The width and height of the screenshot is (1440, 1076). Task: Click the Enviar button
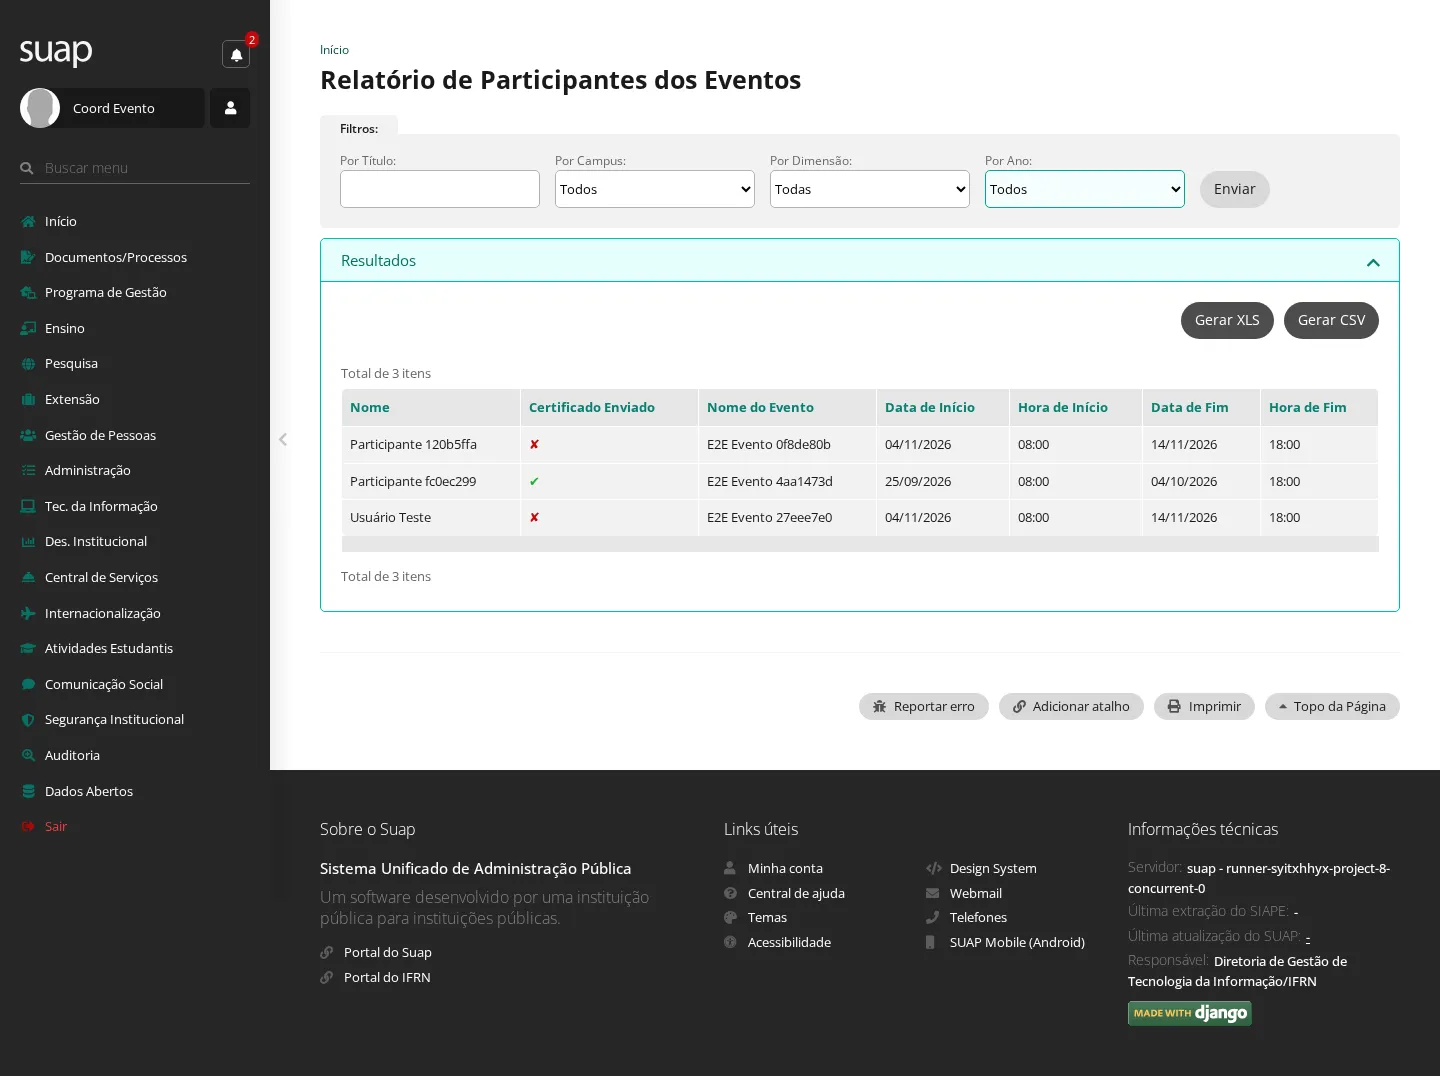coord(1235,189)
